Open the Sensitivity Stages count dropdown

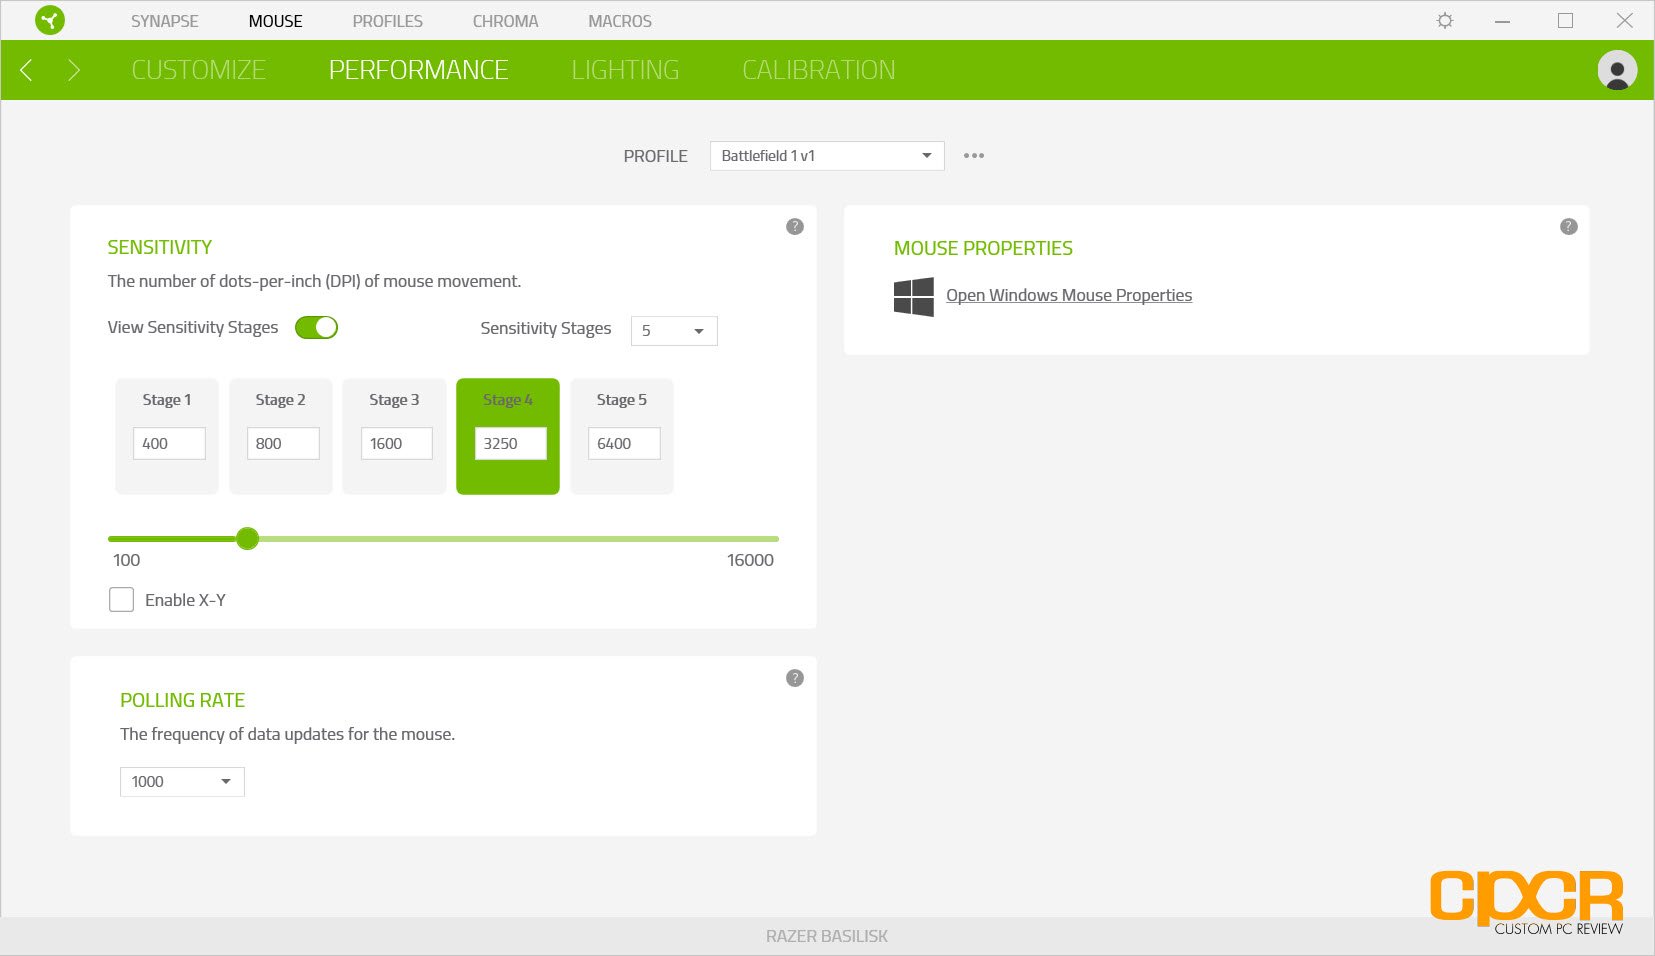tap(674, 331)
